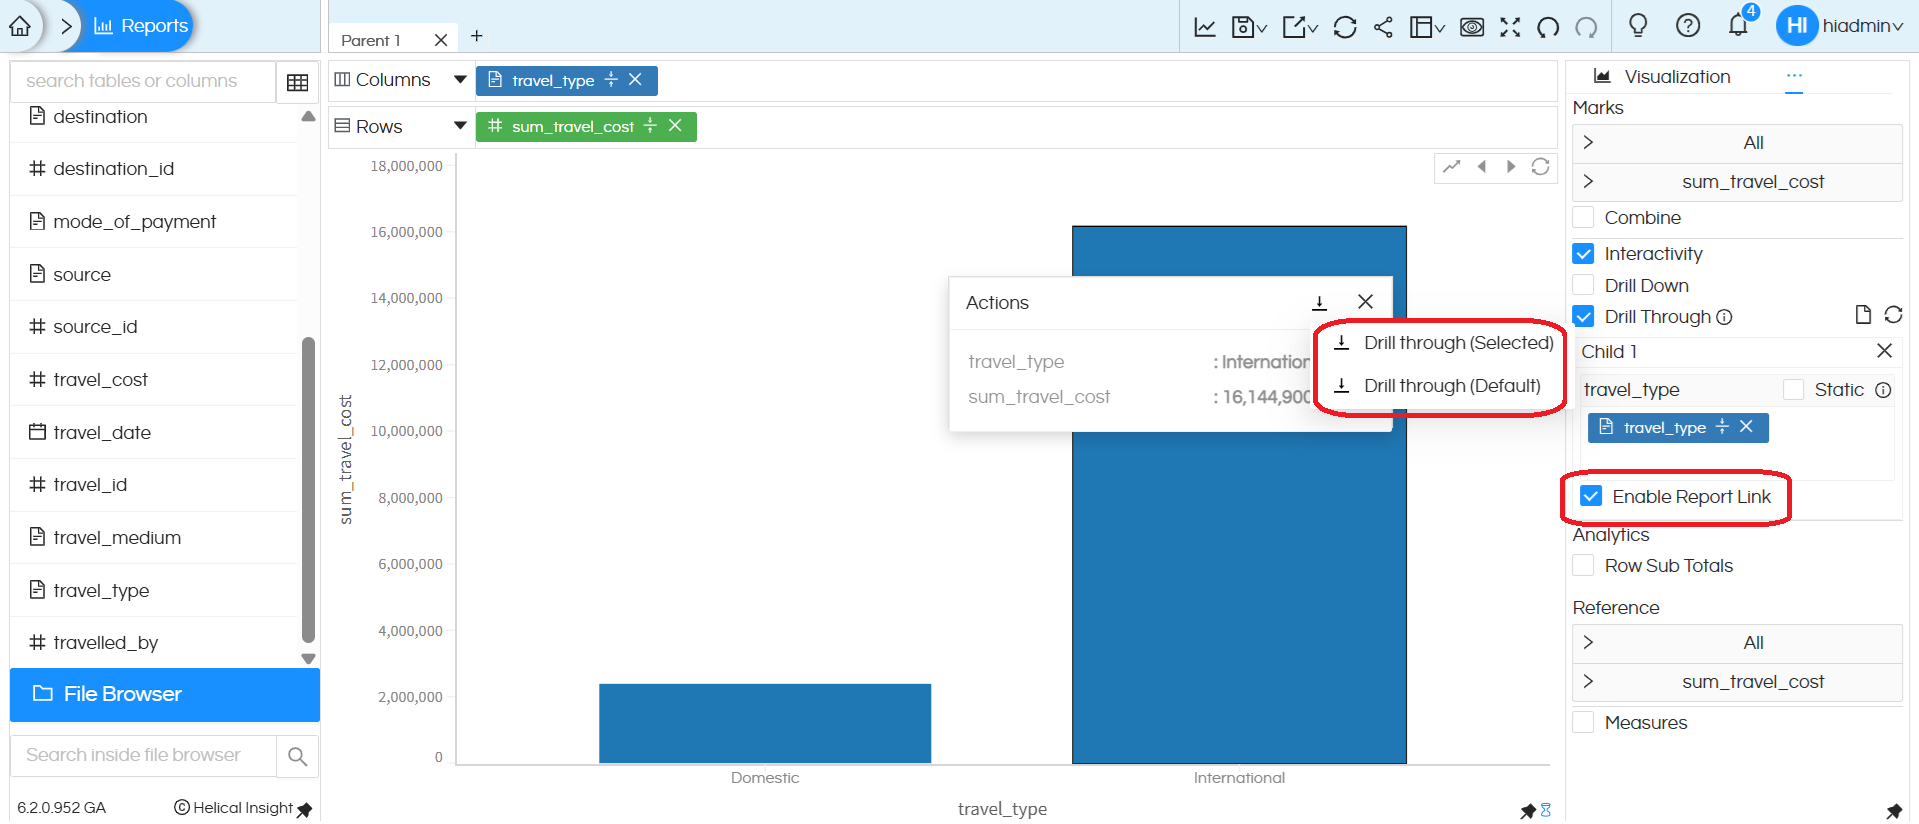Enter fullscreen mode with expand arrows icon
The height and width of the screenshot is (824, 1919).
(1510, 27)
